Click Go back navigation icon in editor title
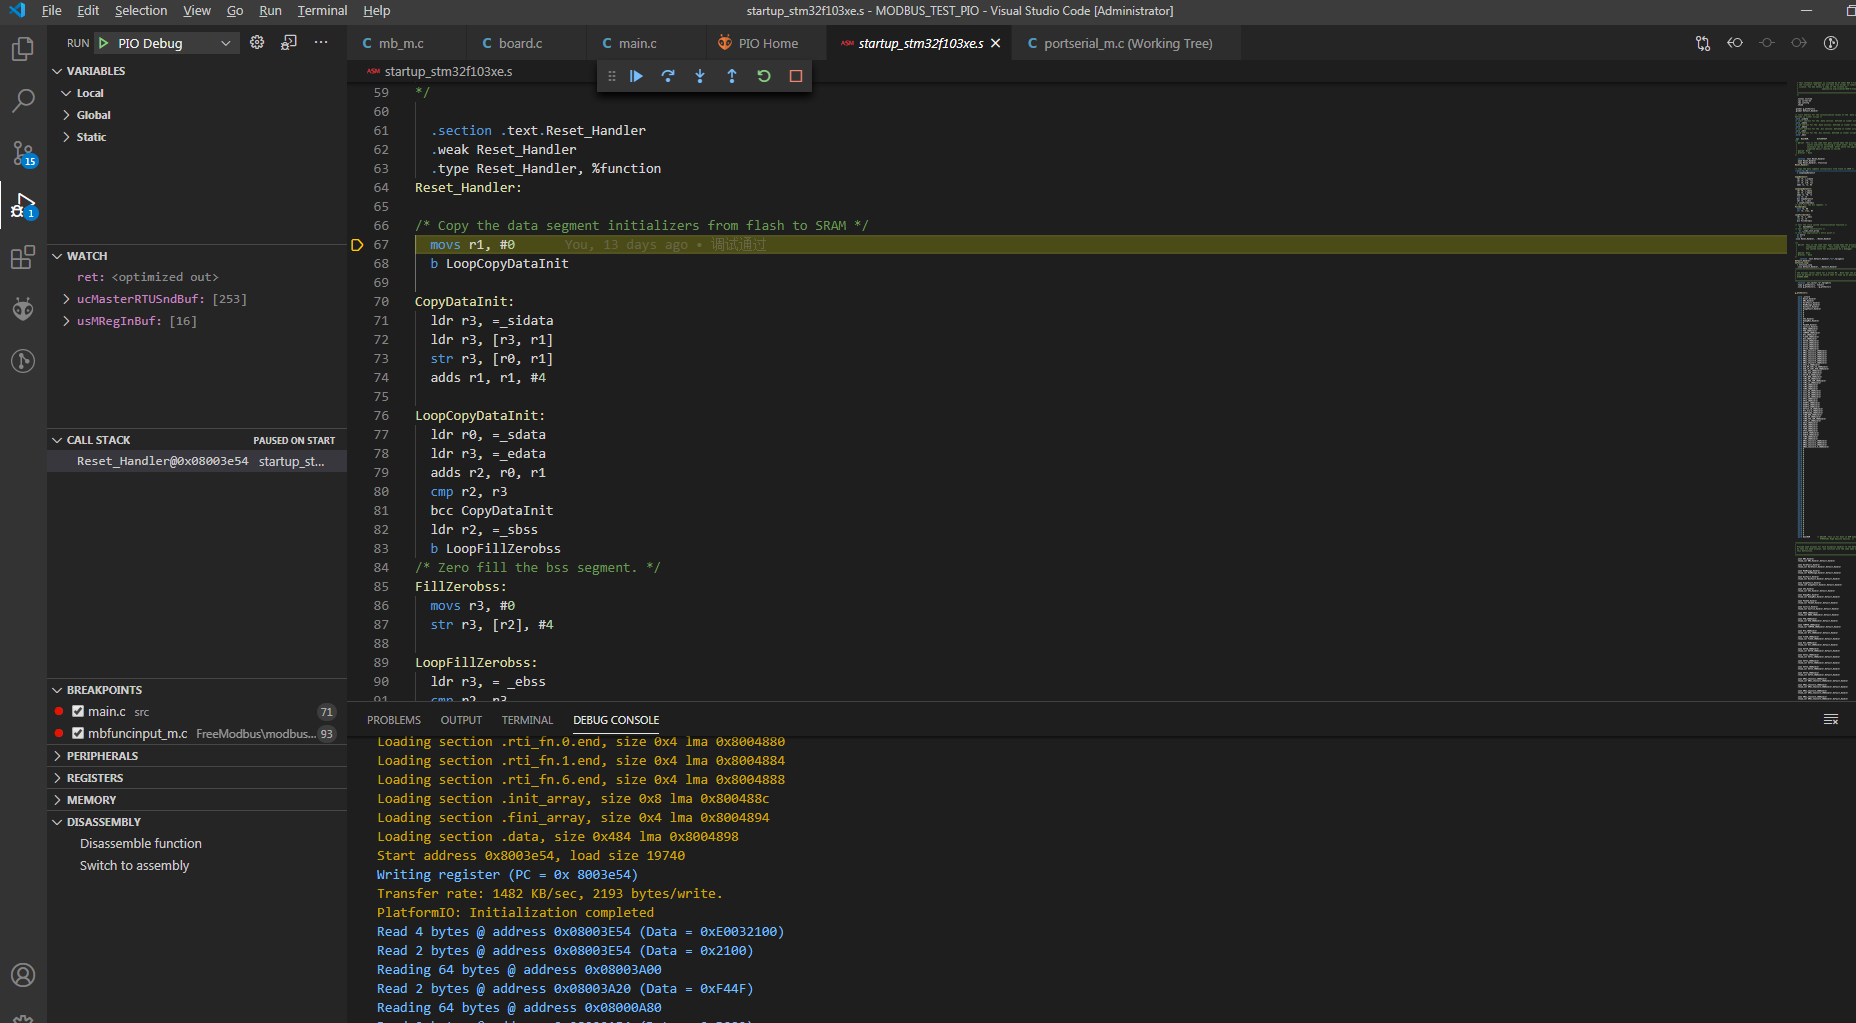The height and width of the screenshot is (1023, 1856). tap(1735, 43)
